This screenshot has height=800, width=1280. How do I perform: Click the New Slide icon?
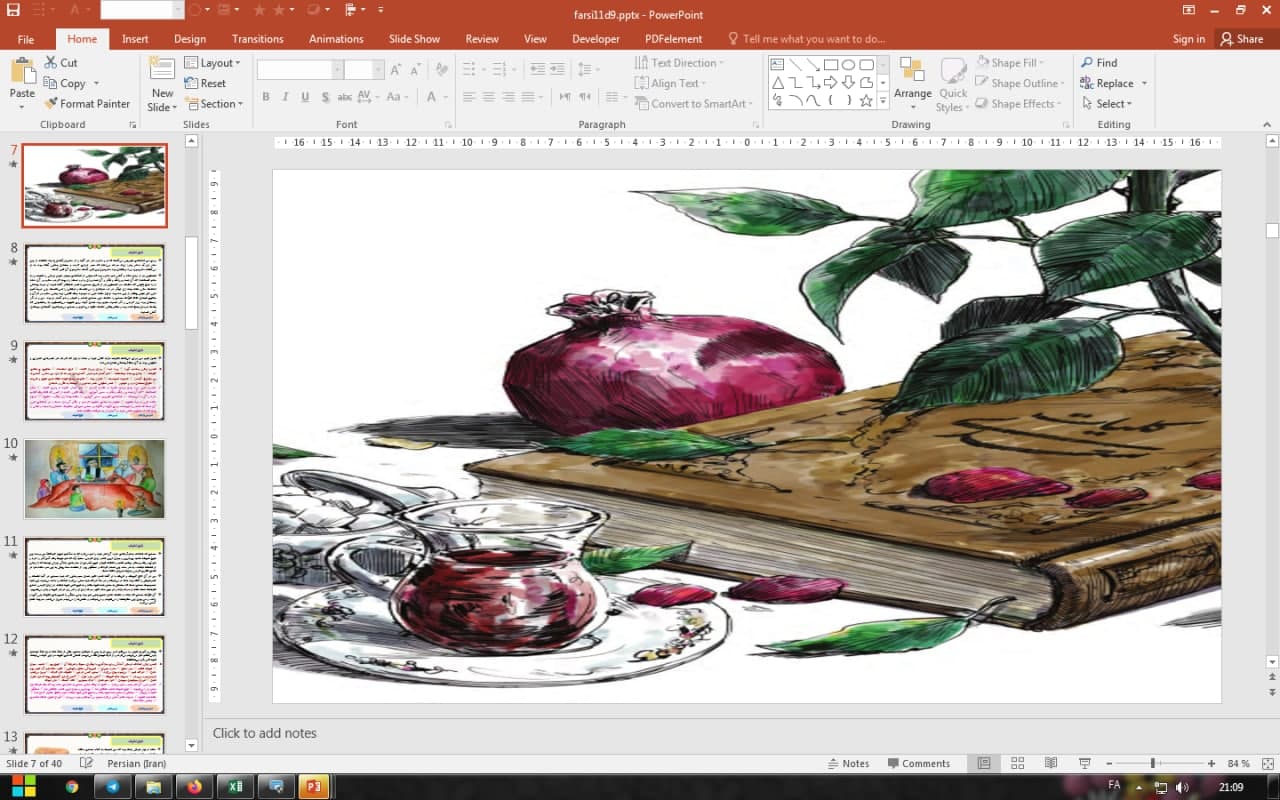pyautogui.click(x=162, y=70)
